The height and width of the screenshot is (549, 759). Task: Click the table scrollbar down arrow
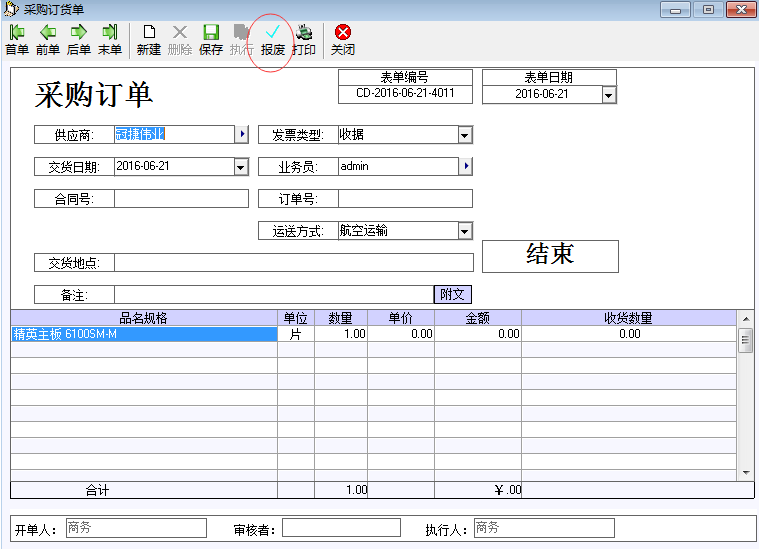(x=746, y=473)
